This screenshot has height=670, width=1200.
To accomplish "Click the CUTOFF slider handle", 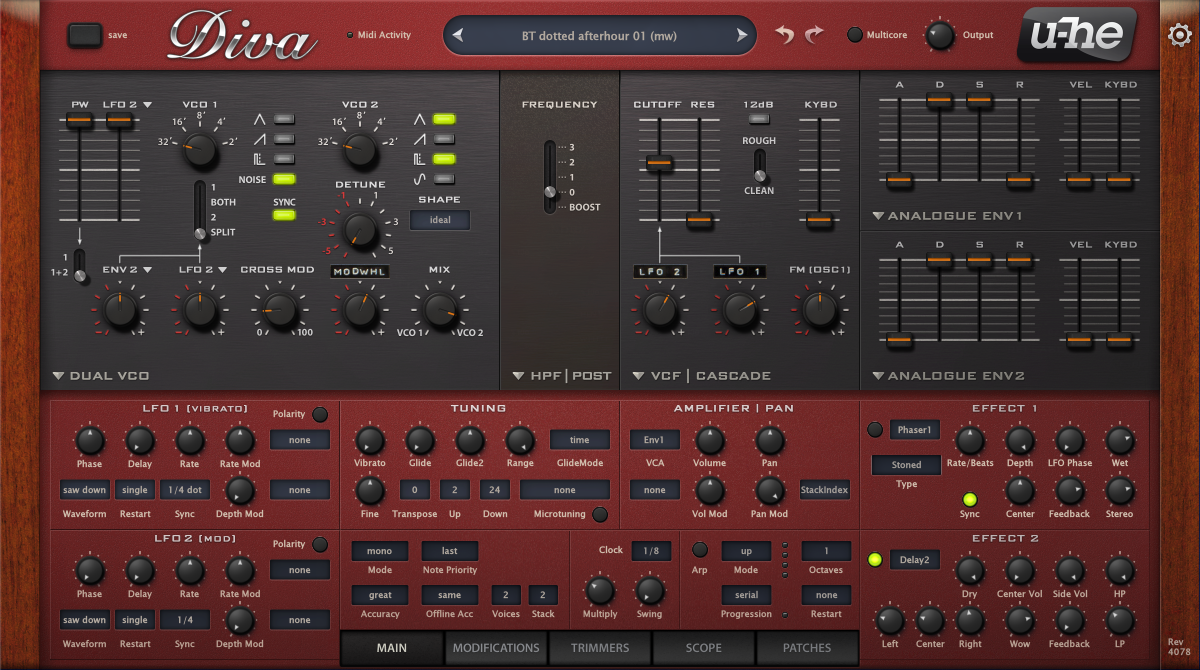I will pos(658,163).
